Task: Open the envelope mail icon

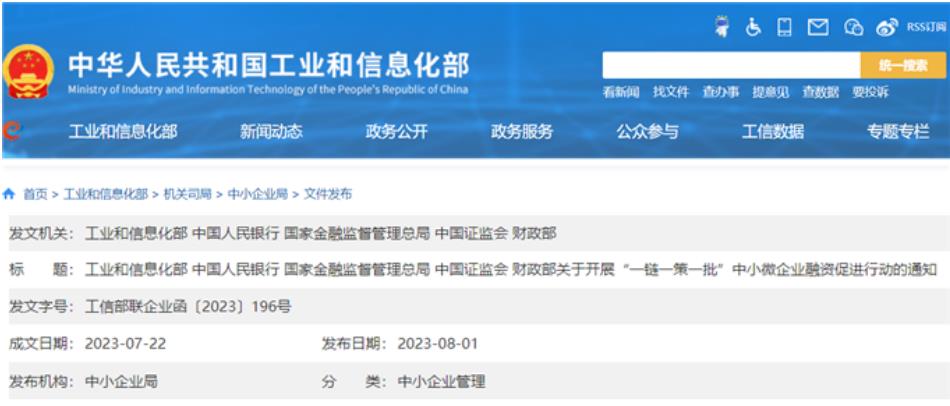Action: click(x=819, y=27)
